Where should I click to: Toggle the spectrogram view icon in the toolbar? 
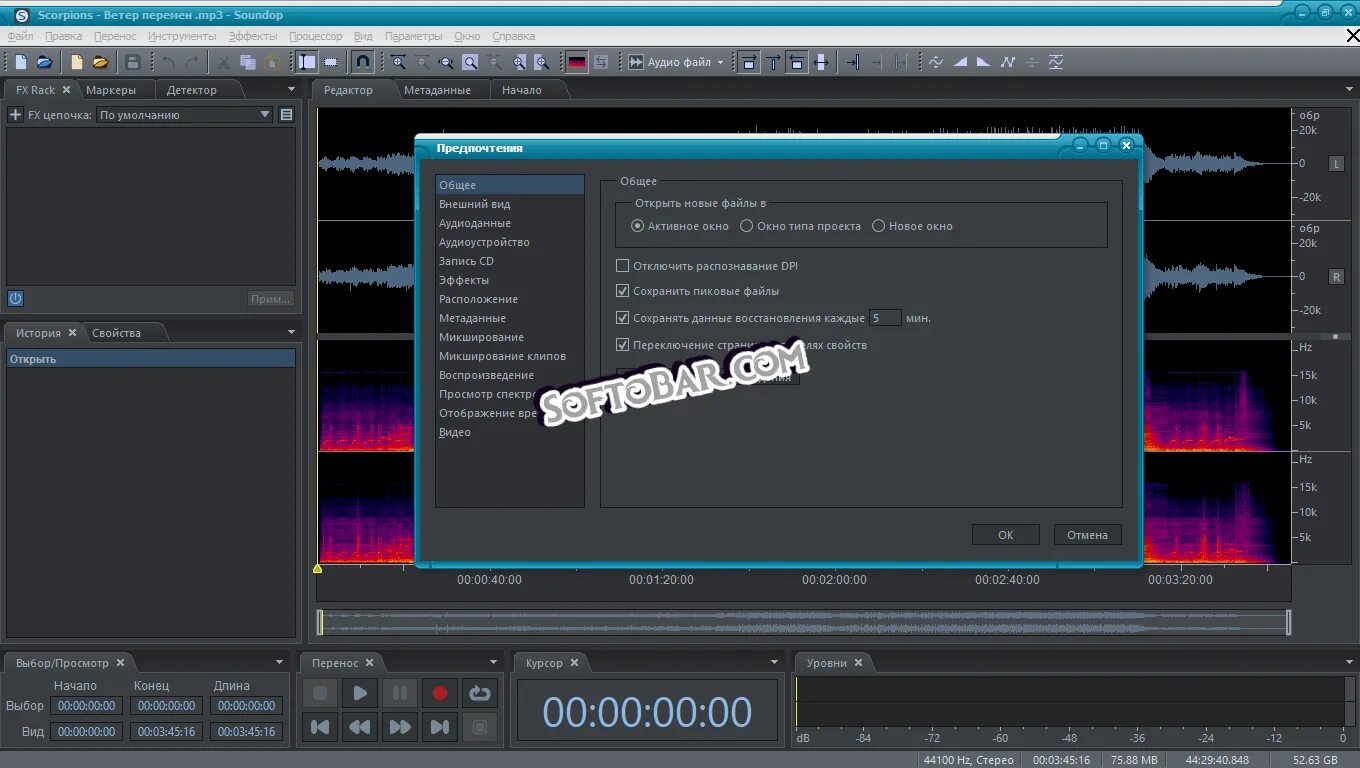[x=577, y=62]
